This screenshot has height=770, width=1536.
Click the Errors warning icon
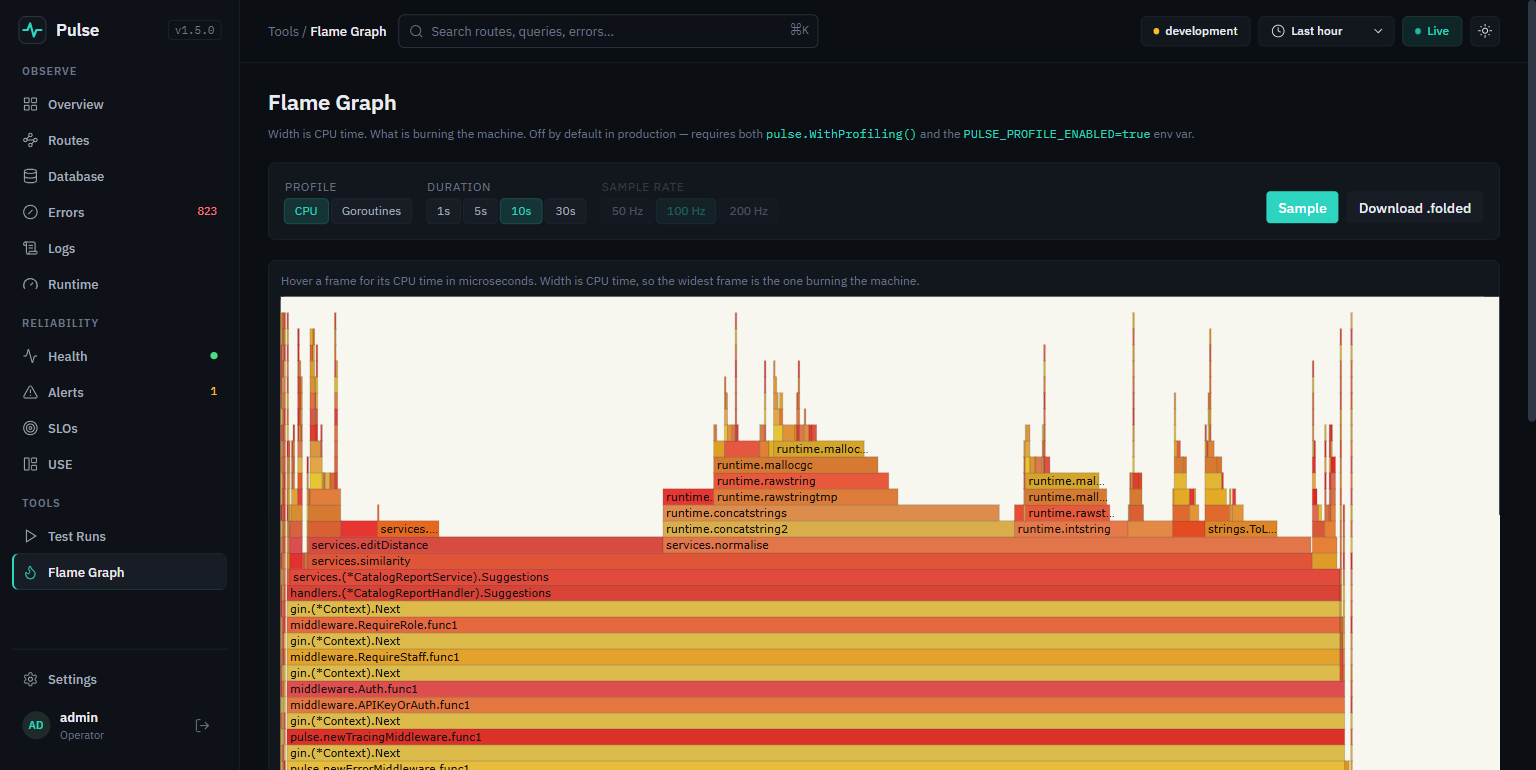(x=30, y=212)
